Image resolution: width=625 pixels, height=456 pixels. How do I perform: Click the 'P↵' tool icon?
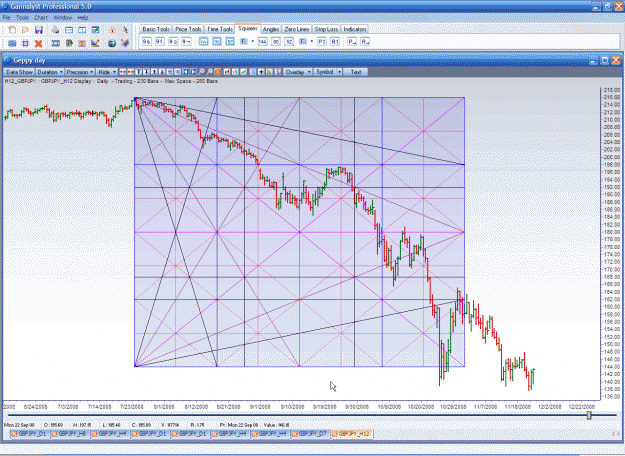pos(352,41)
